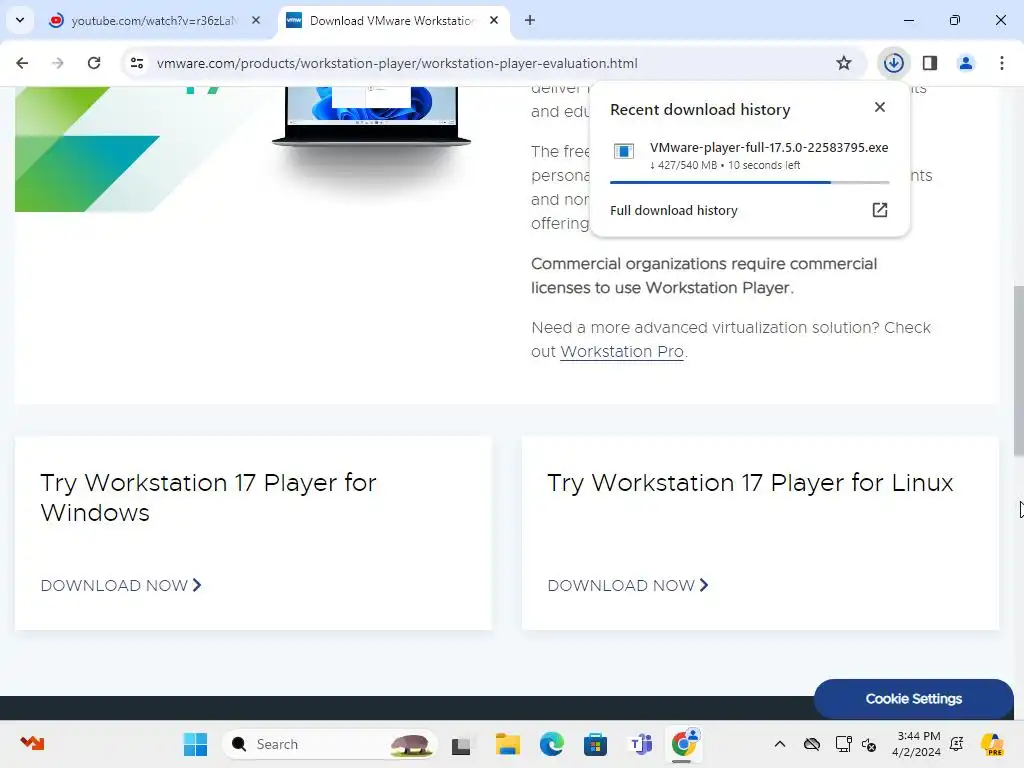Click the Try Workstation 17 Player for Linux heading

[x=750, y=483]
